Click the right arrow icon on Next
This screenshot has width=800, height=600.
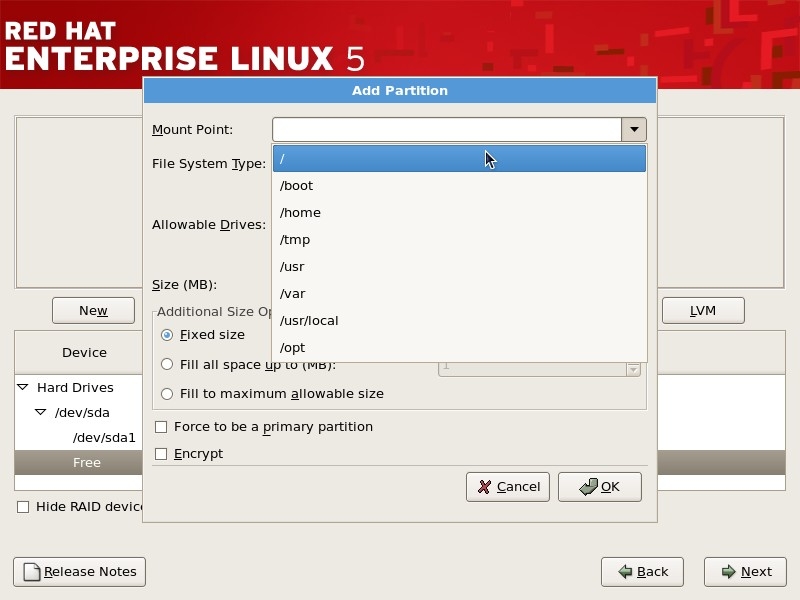click(x=729, y=572)
